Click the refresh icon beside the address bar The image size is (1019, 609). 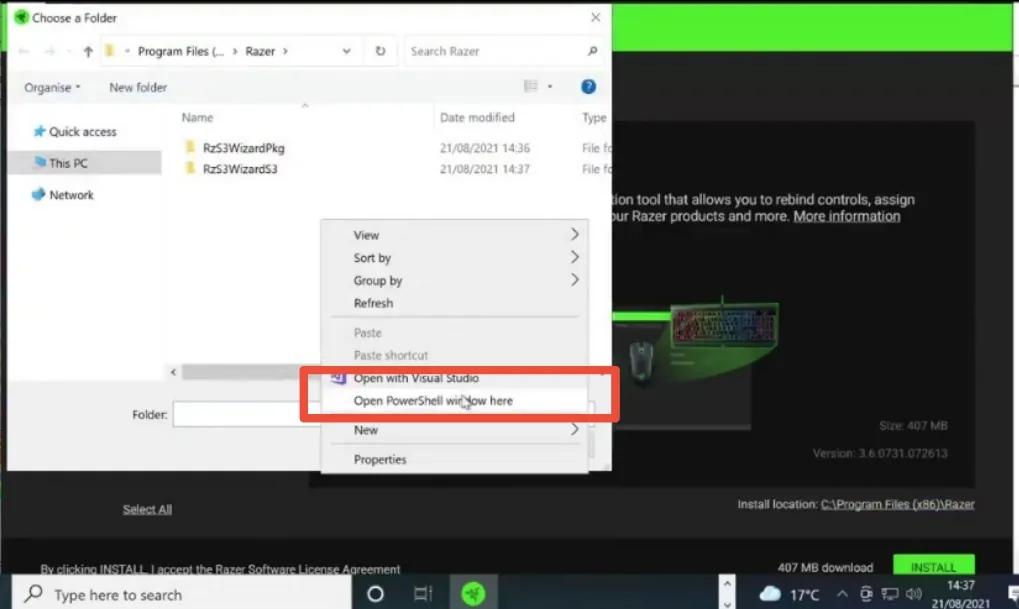[x=381, y=50]
